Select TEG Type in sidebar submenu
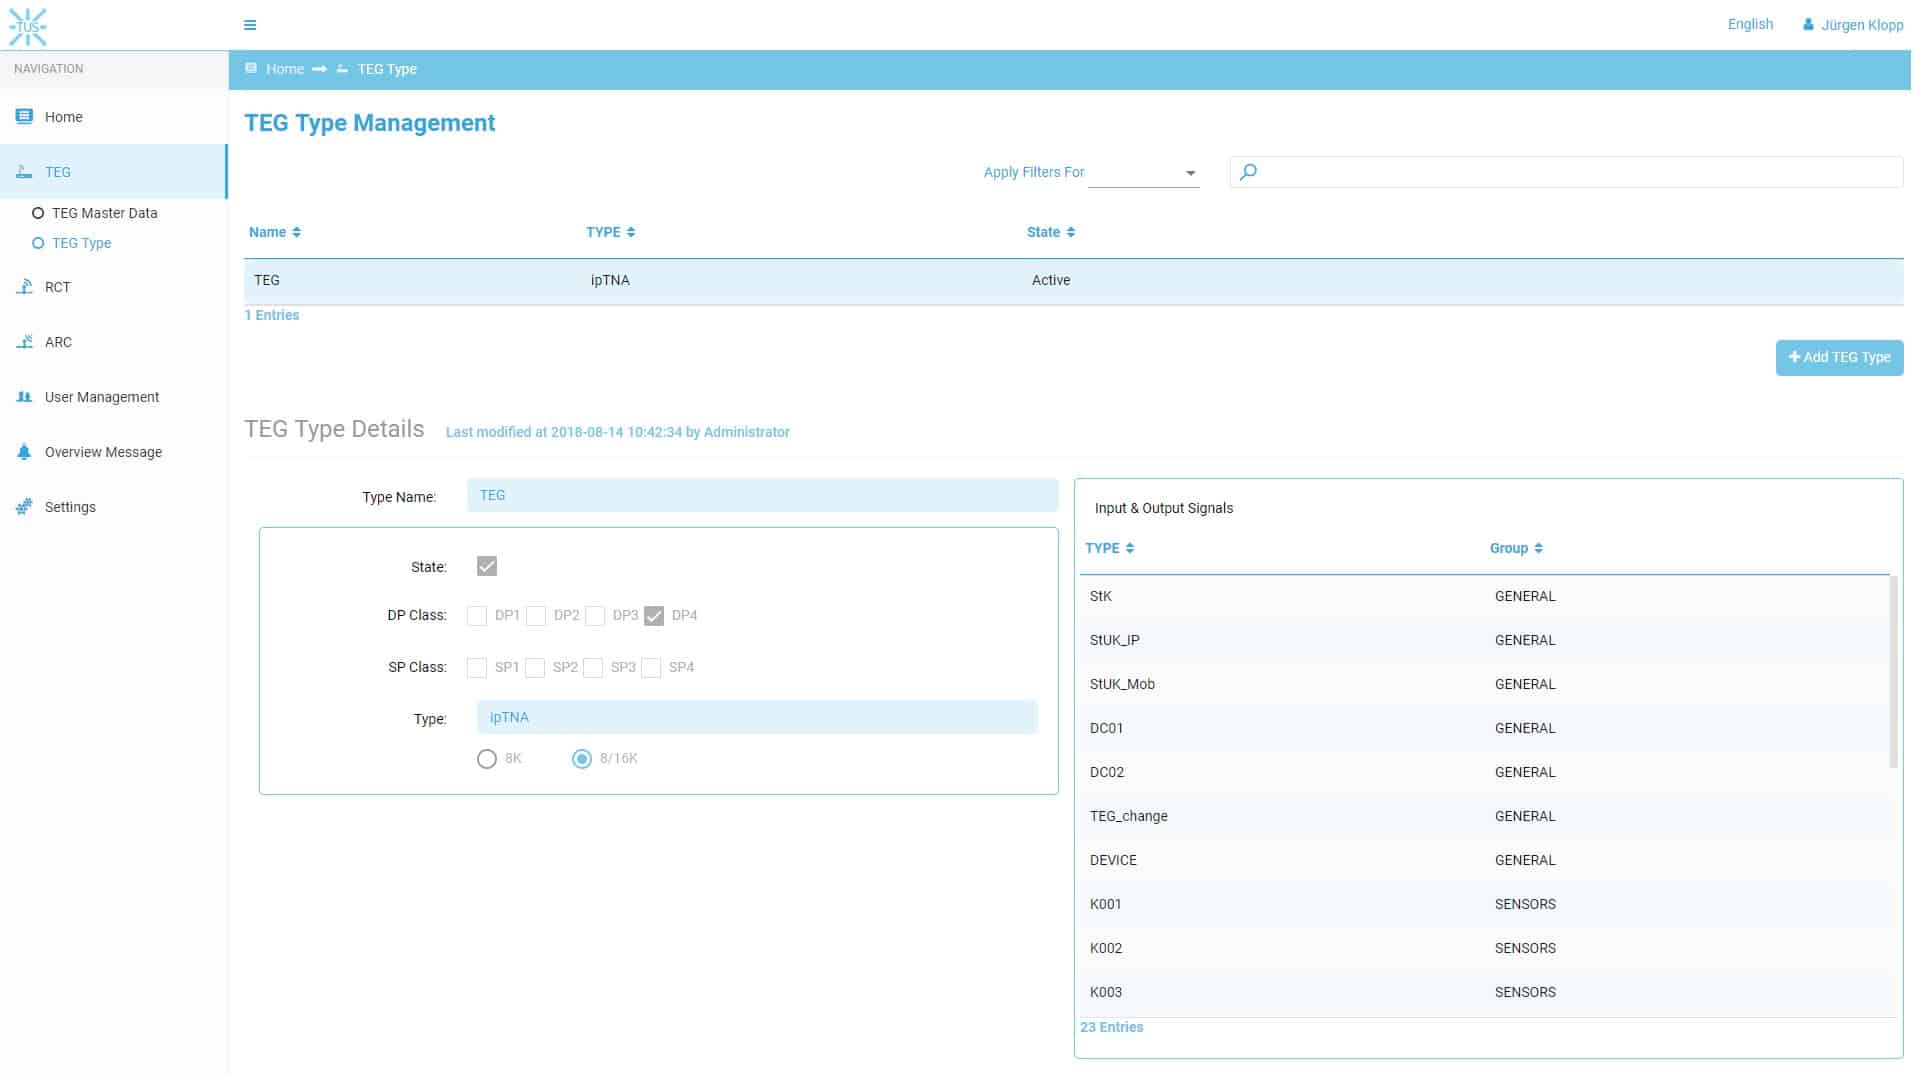The width and height of the screenshot is (1913, 1074). point(81,243)
